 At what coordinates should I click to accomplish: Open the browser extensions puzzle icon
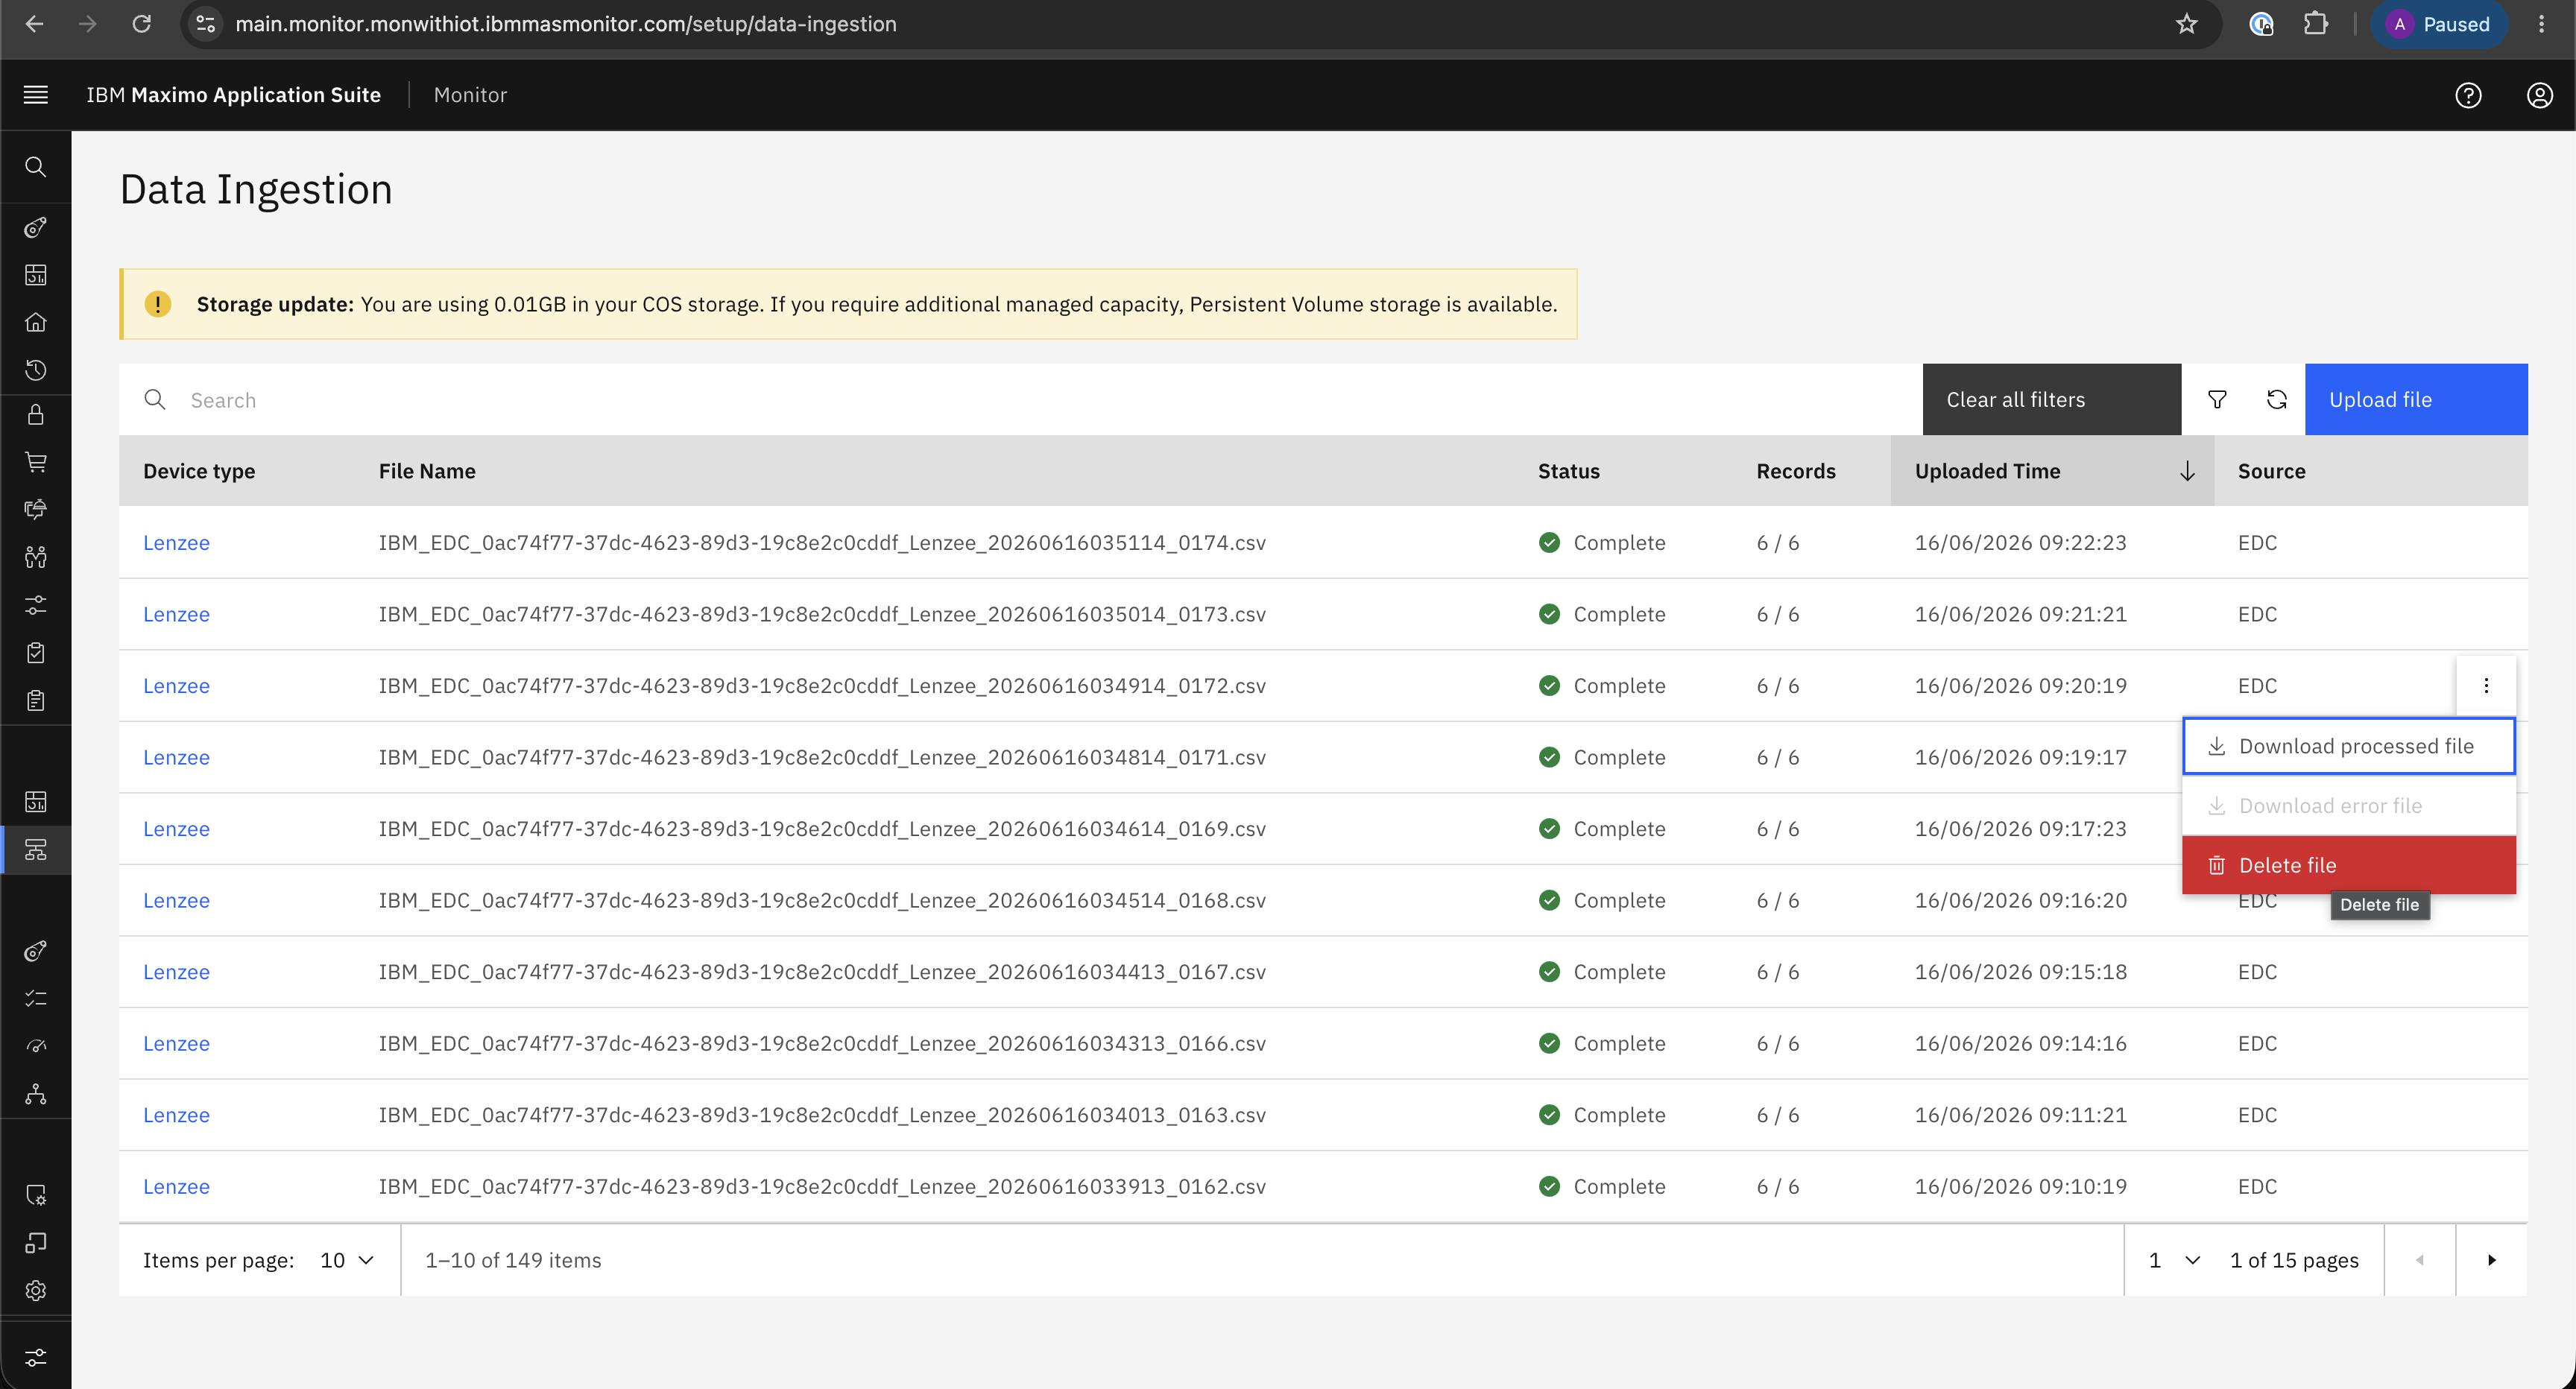pyautogui.click(x=2316, y=24)
